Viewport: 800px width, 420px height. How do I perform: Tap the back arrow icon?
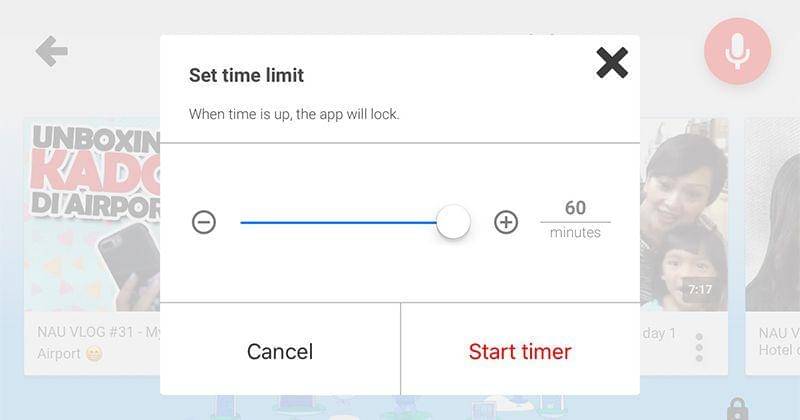(x=51, y=51)
